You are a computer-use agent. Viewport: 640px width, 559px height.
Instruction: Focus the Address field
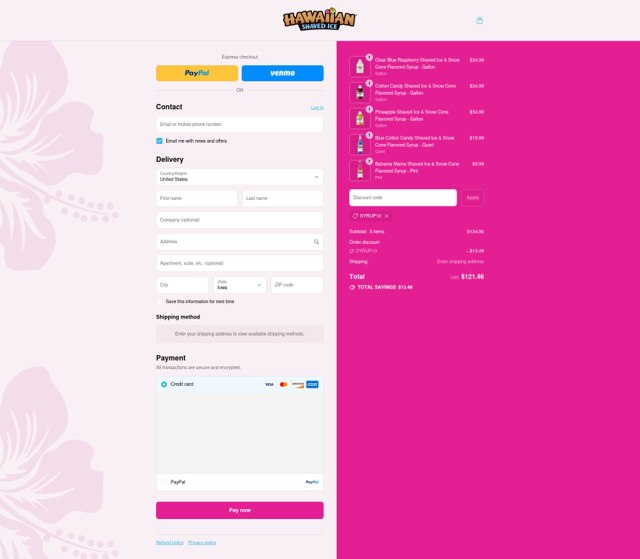(240, 242)
